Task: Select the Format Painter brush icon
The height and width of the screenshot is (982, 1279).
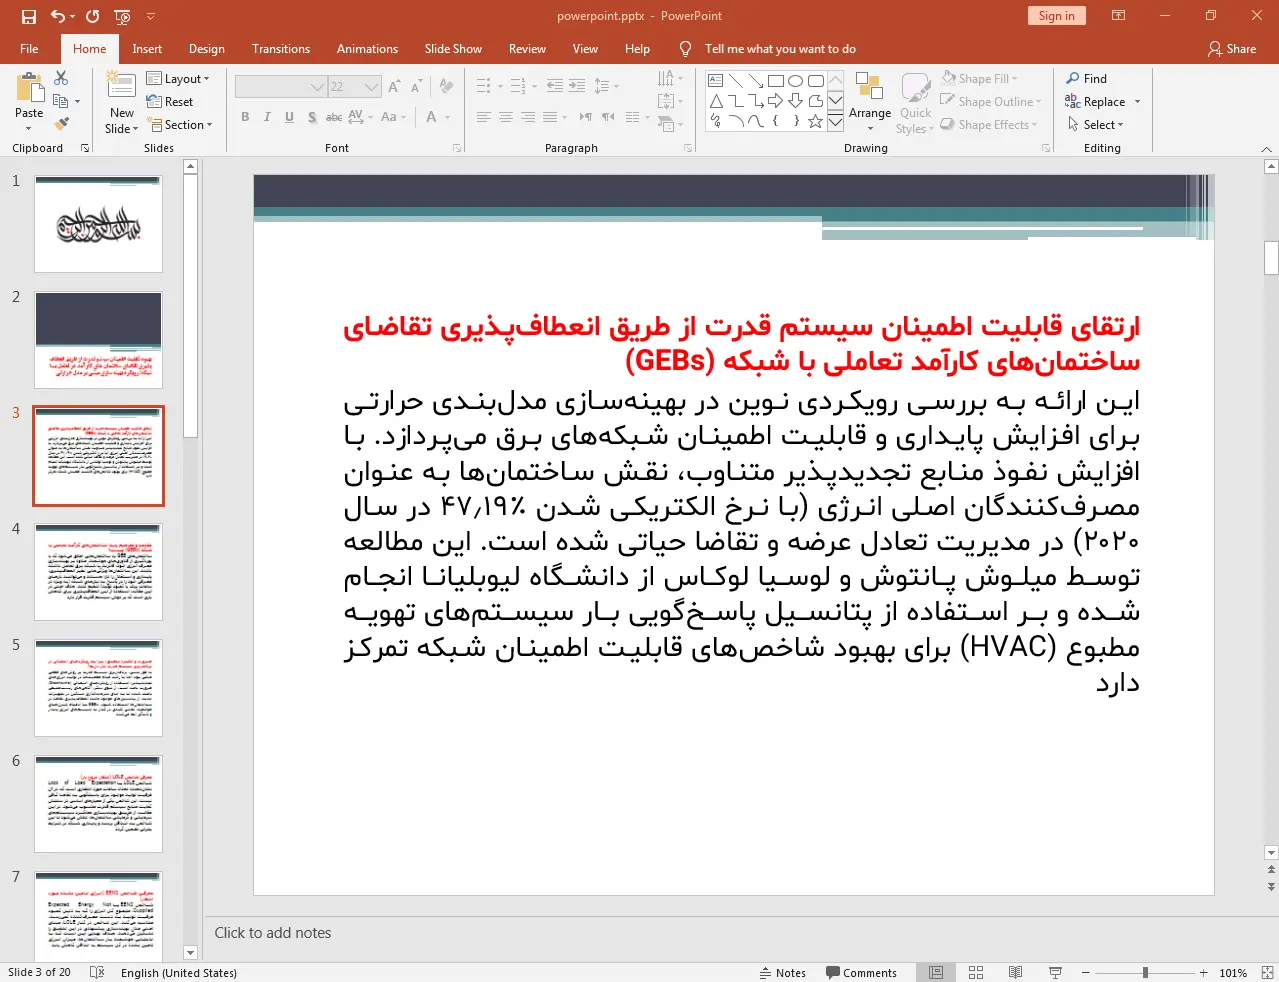Action: point(61,124)
